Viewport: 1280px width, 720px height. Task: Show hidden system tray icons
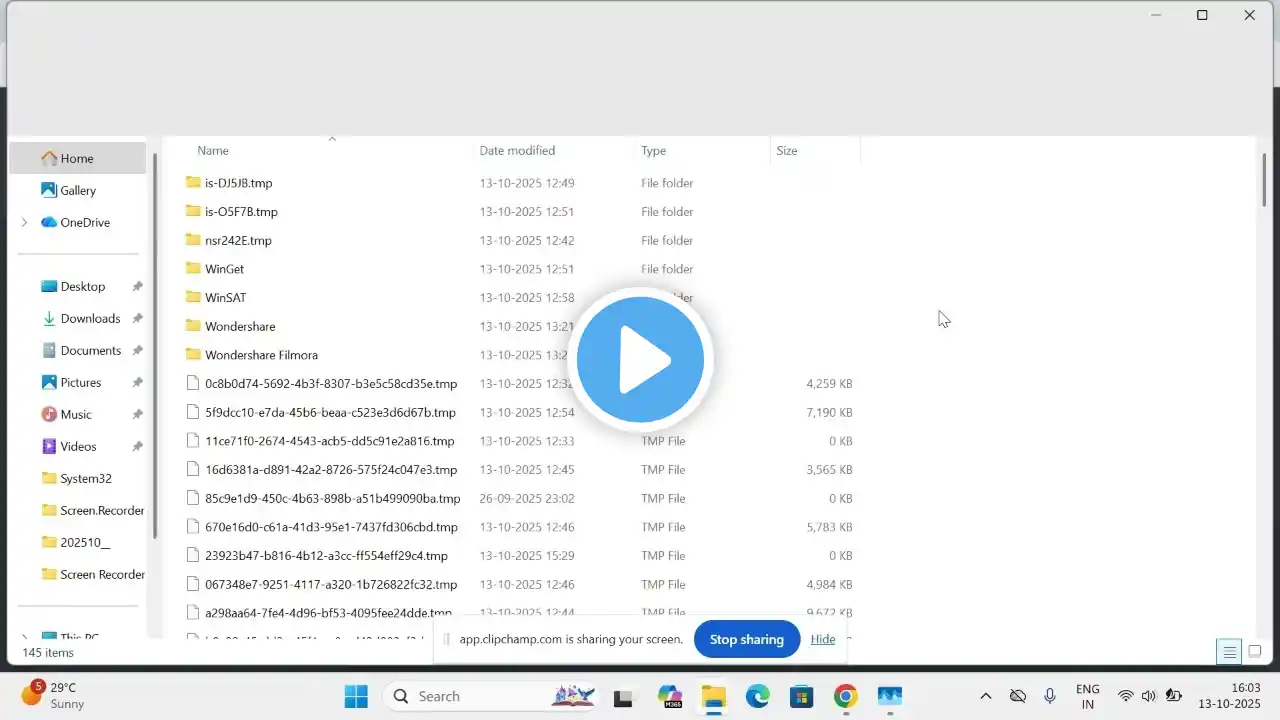[985, 696]
